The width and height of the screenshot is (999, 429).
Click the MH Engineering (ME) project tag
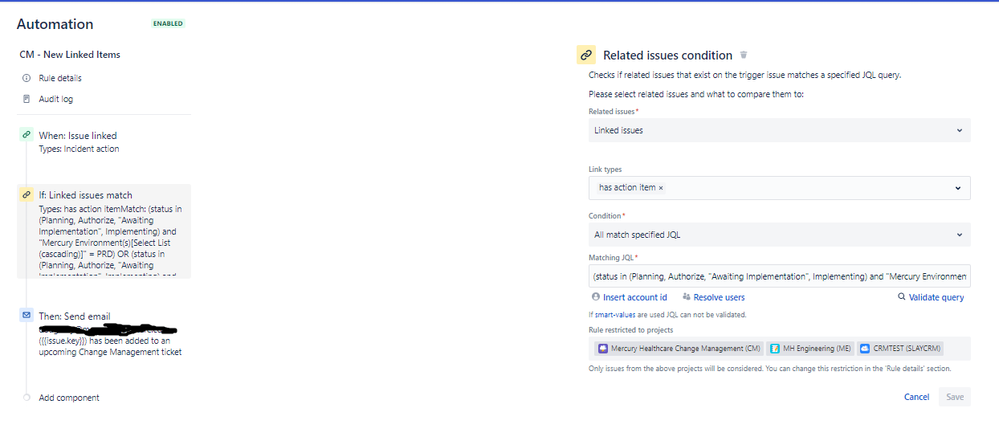[810, 349]
